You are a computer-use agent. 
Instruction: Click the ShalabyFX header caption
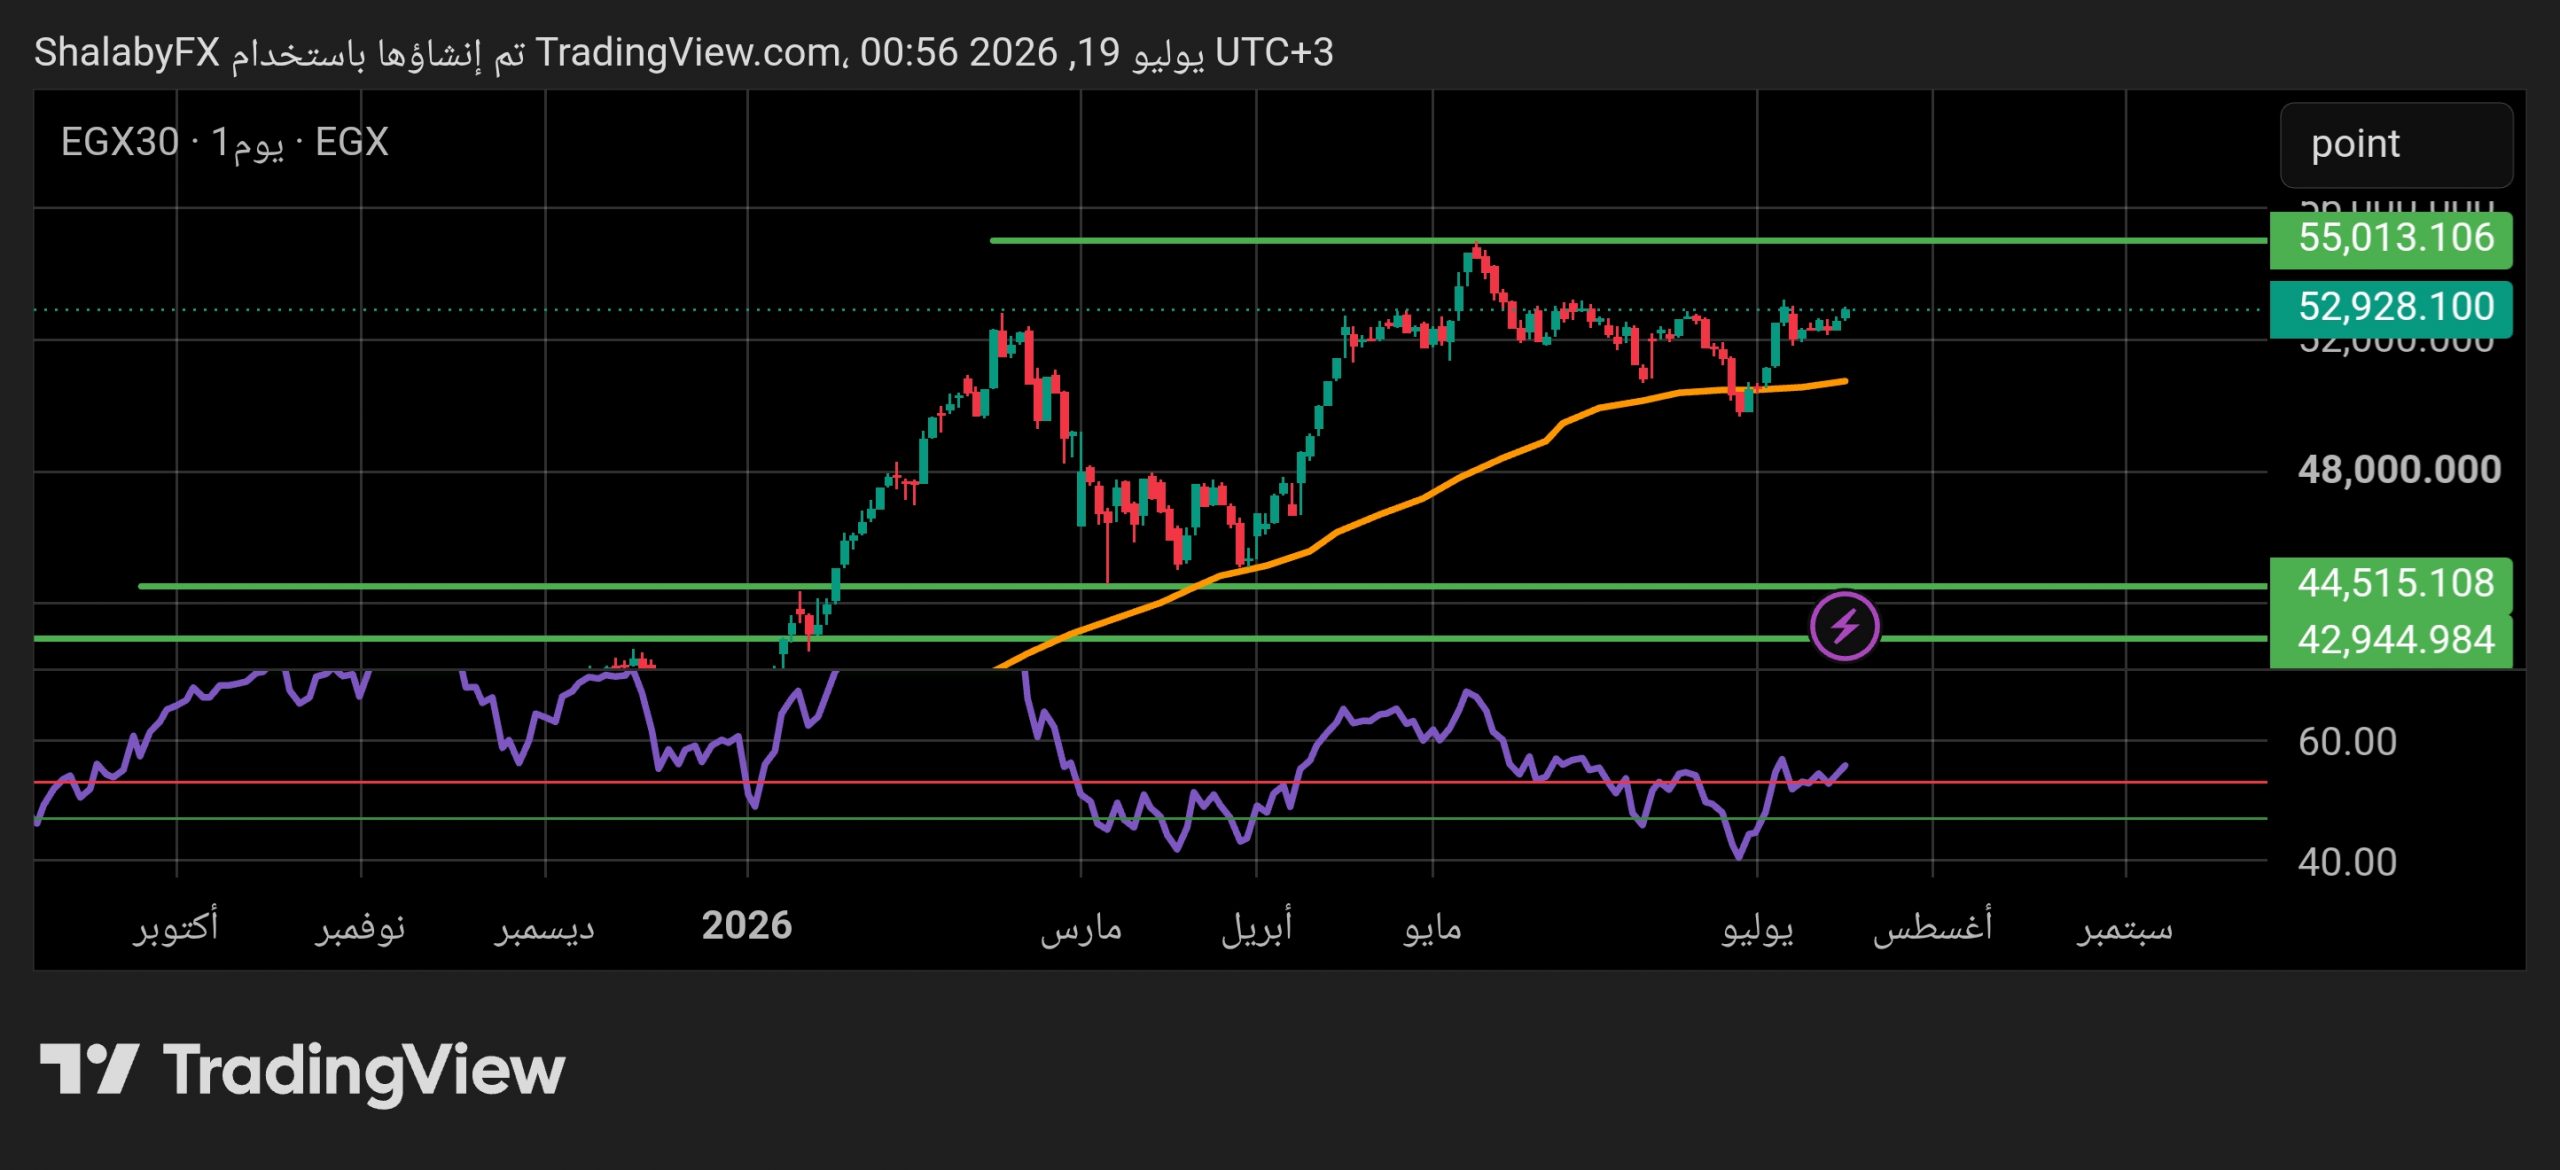click(x=684, y=53)
